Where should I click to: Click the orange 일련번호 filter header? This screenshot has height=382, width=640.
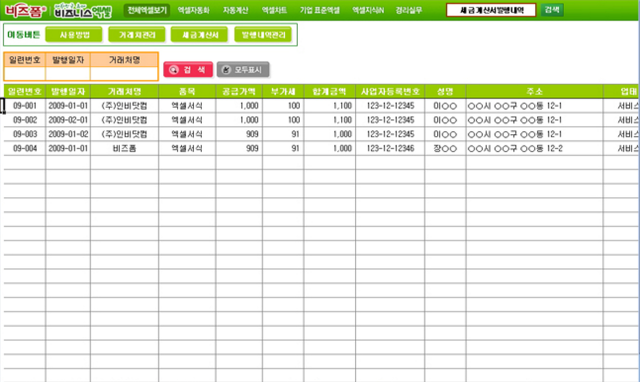[25, 60]
